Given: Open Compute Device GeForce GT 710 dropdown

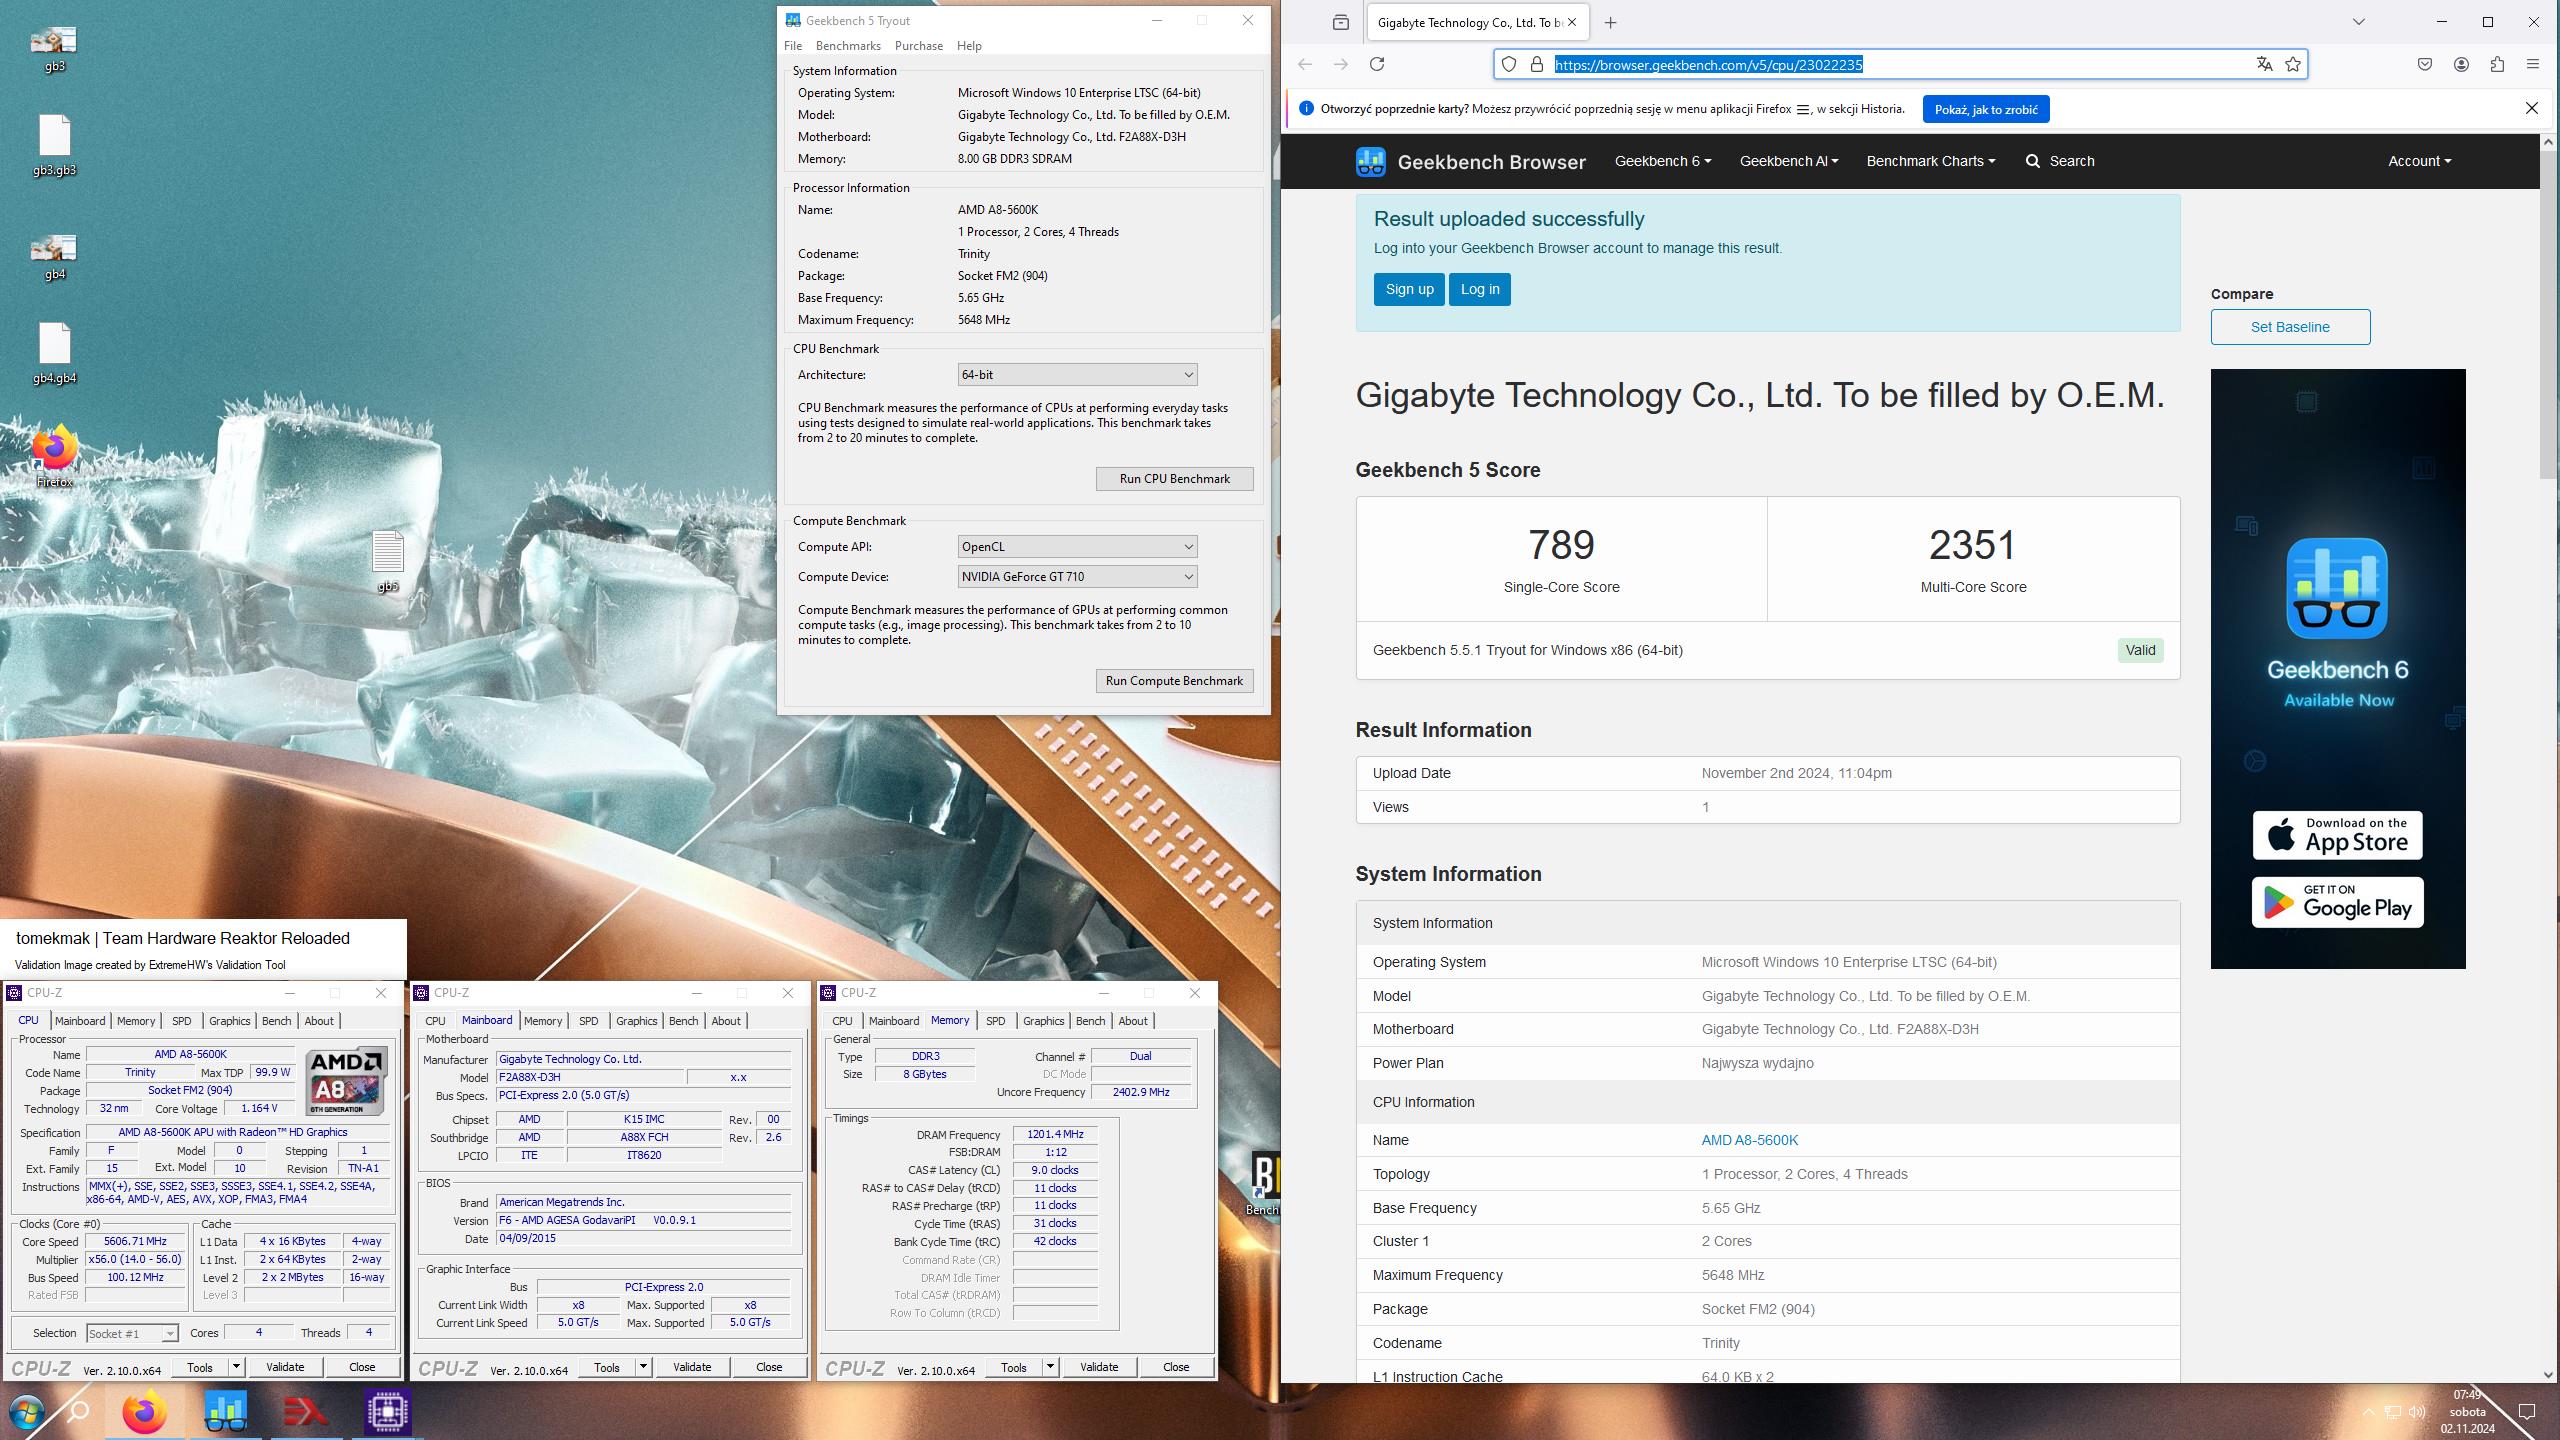Looking at the screenshot, I should 1077,576.
